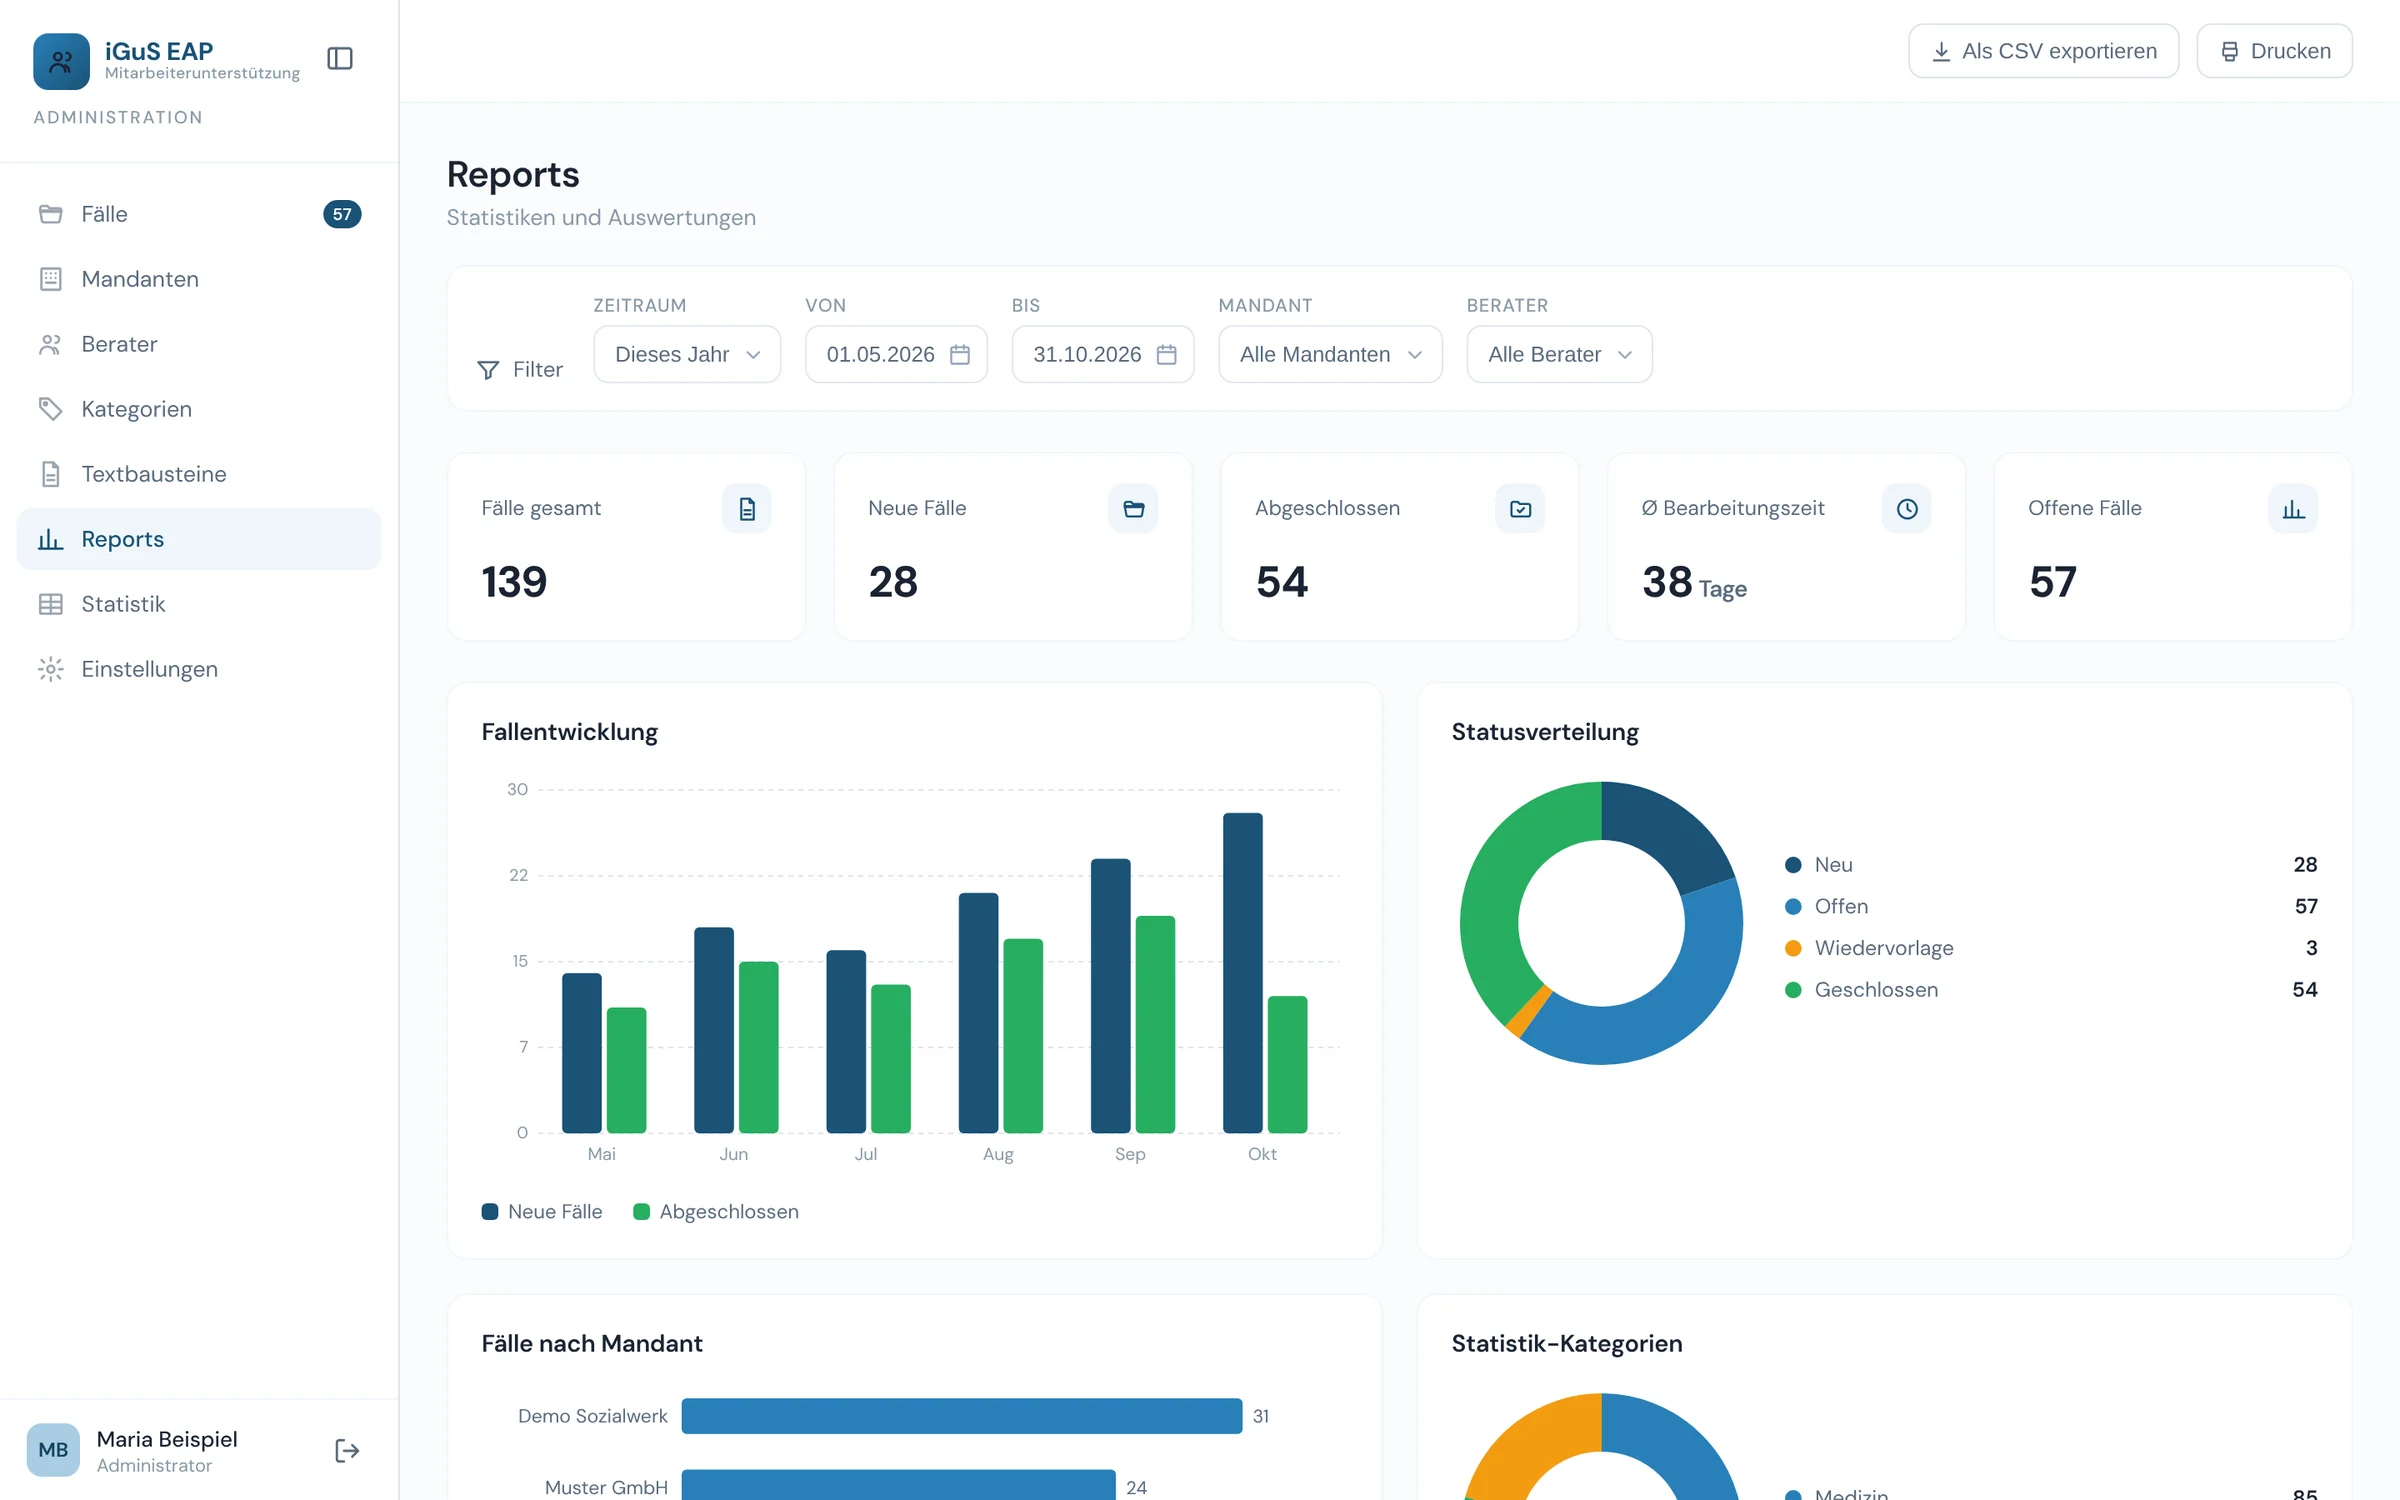
Task: Open calendar picker in the Von field
Action: coord(960,354)
